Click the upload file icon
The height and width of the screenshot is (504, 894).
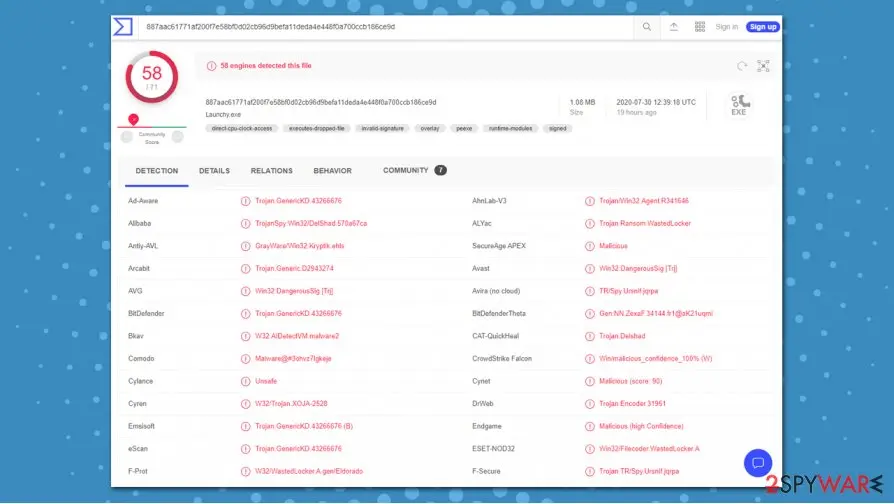coord(673,27)
